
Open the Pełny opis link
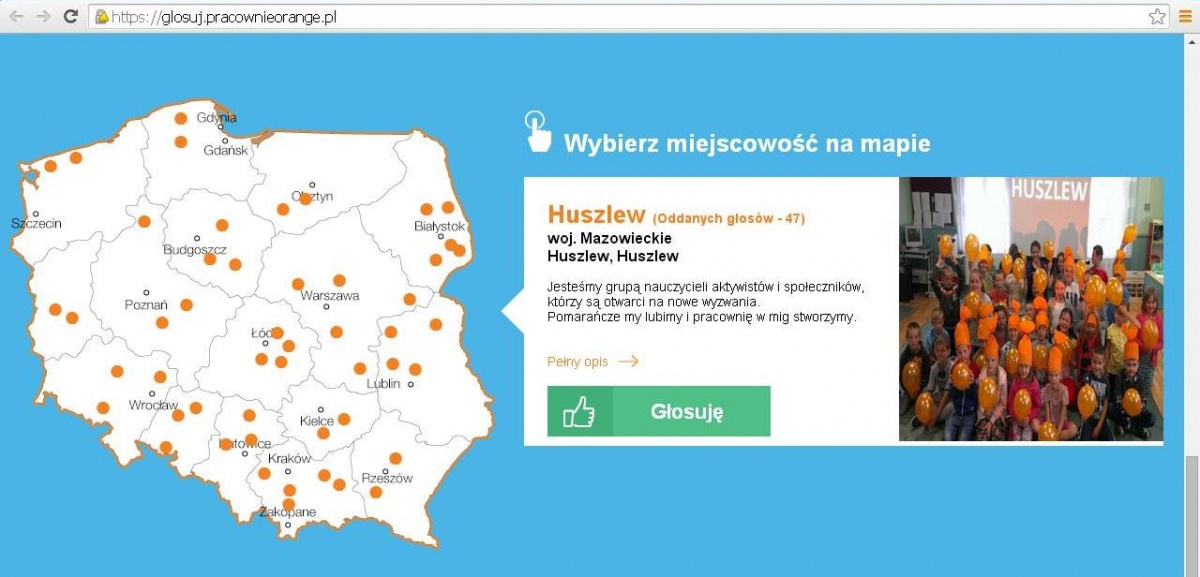pos(592,362)
